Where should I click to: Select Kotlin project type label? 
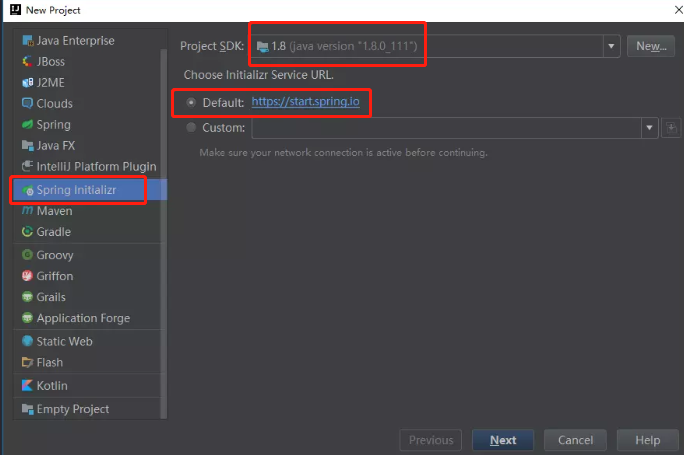click(52, 386)
